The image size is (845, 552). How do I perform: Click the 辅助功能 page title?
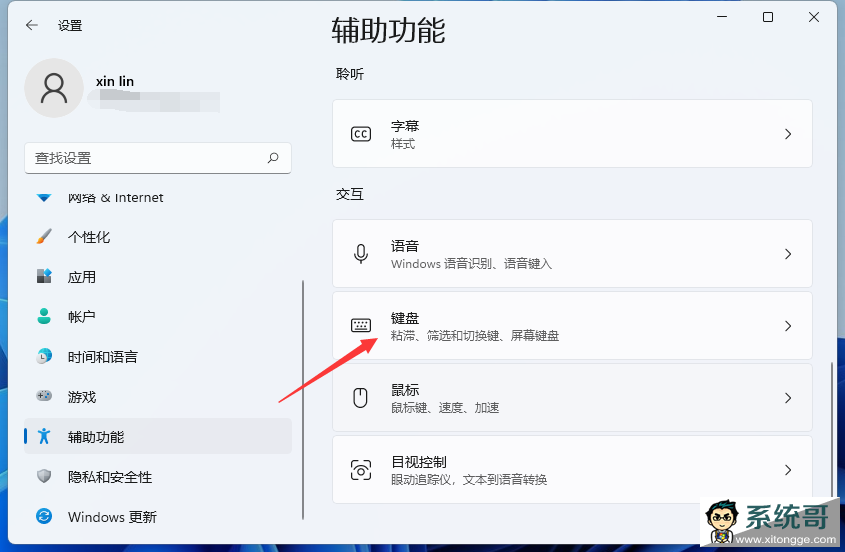[389, 30]
